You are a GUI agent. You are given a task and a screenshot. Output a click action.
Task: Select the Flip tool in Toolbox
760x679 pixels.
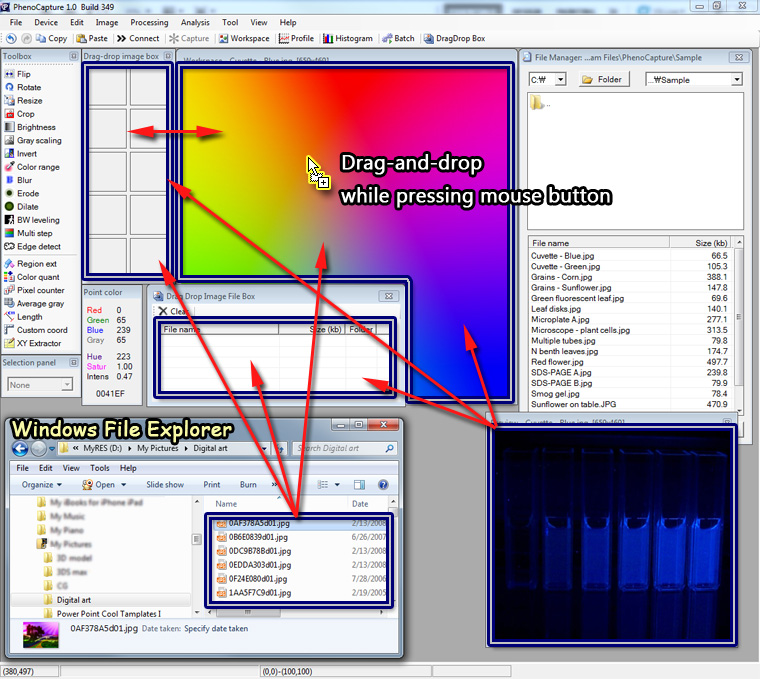coord(23,74)
